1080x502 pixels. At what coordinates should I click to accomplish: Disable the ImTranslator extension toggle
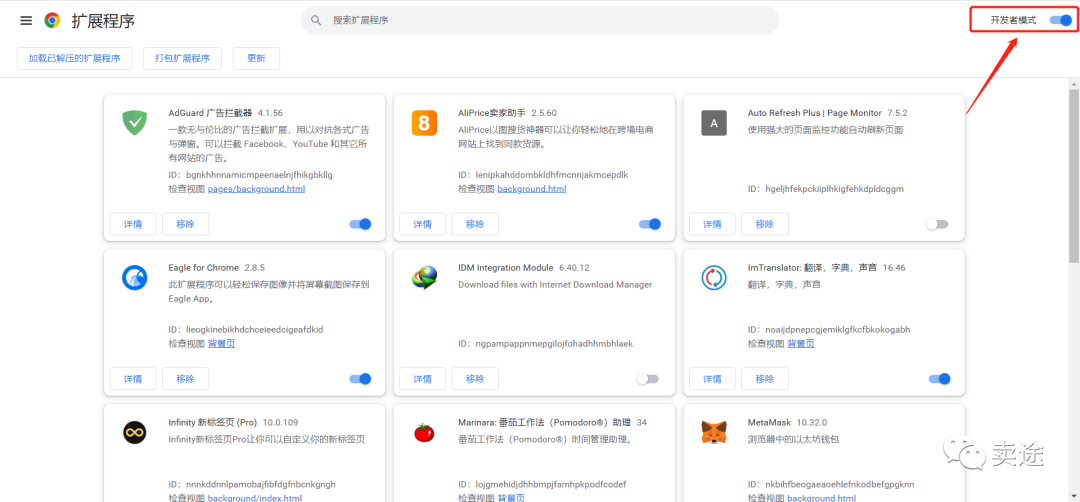click(939, 379)
